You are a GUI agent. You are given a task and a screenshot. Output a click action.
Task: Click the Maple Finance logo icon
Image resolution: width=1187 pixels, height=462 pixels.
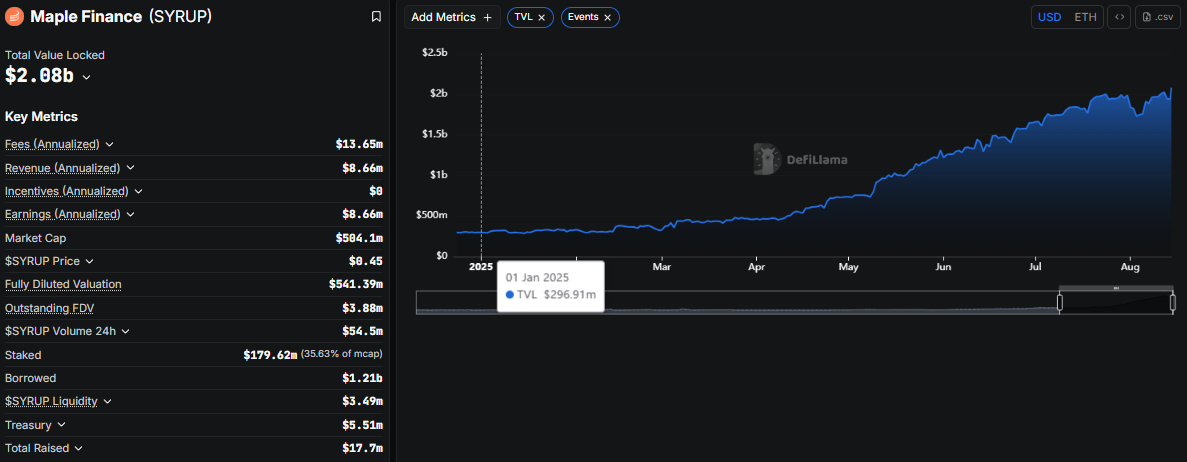click(x=14, y=16)
